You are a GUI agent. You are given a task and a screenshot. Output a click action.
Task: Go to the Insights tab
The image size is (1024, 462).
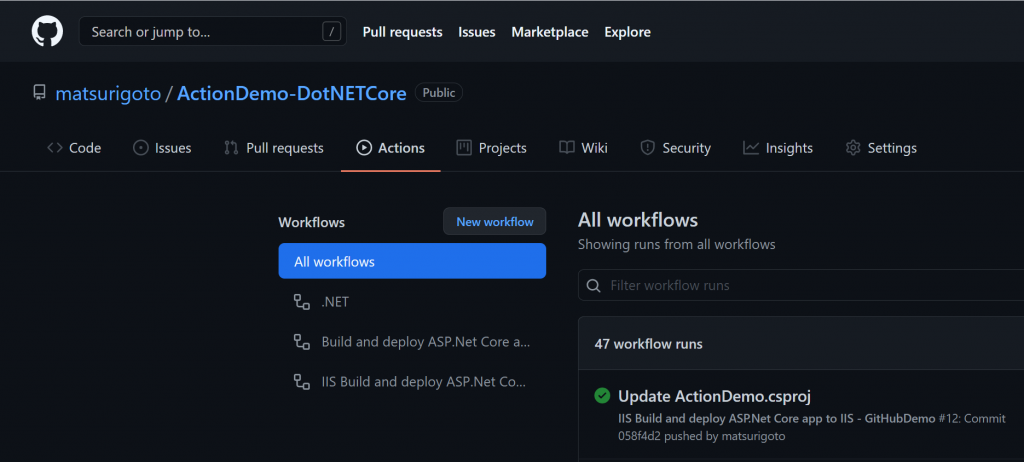coord(778,148)
